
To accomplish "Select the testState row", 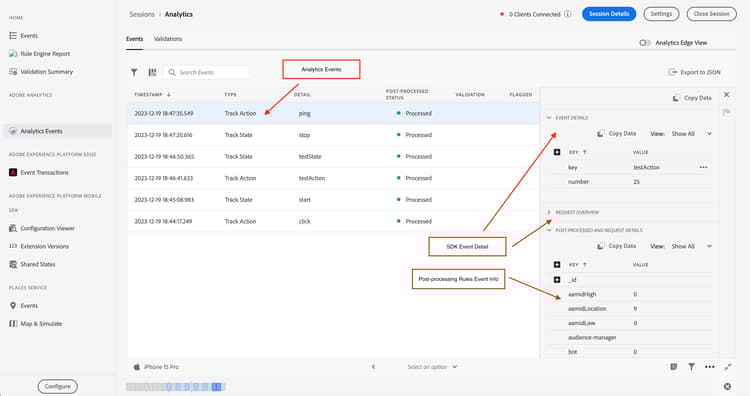I will coord(333,156).
